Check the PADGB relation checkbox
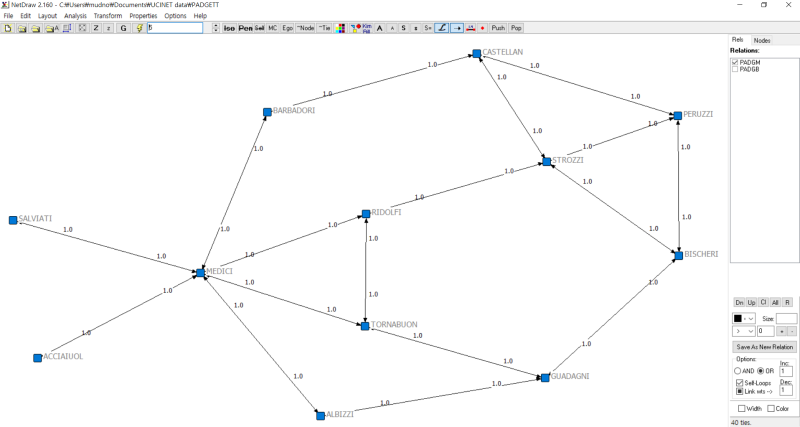800x427 pixels. pos(735,69)
